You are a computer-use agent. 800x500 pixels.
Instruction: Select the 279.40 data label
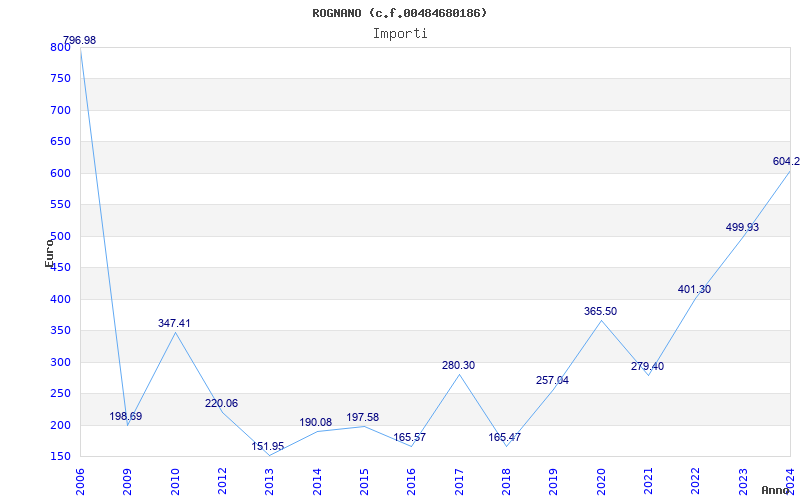[647, 366]
